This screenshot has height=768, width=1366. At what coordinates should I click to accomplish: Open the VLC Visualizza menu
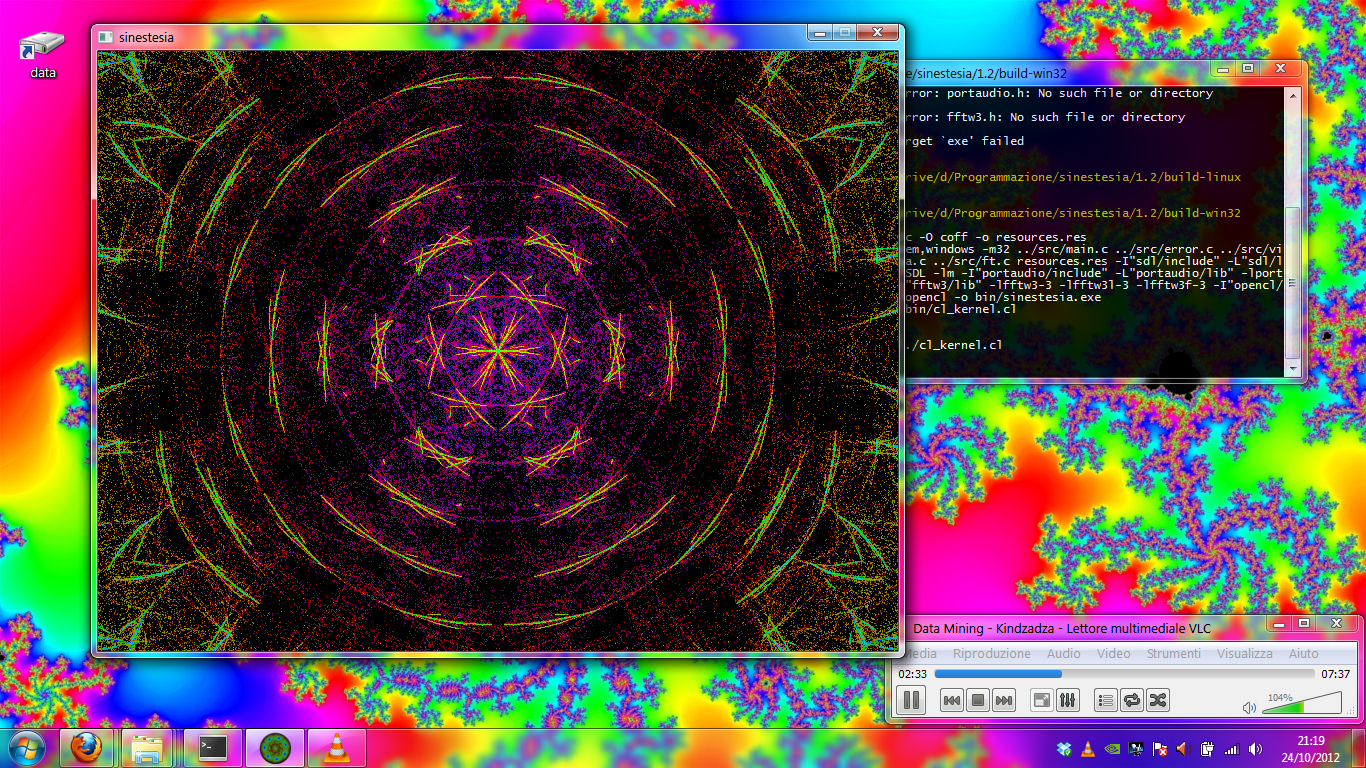1245,653
